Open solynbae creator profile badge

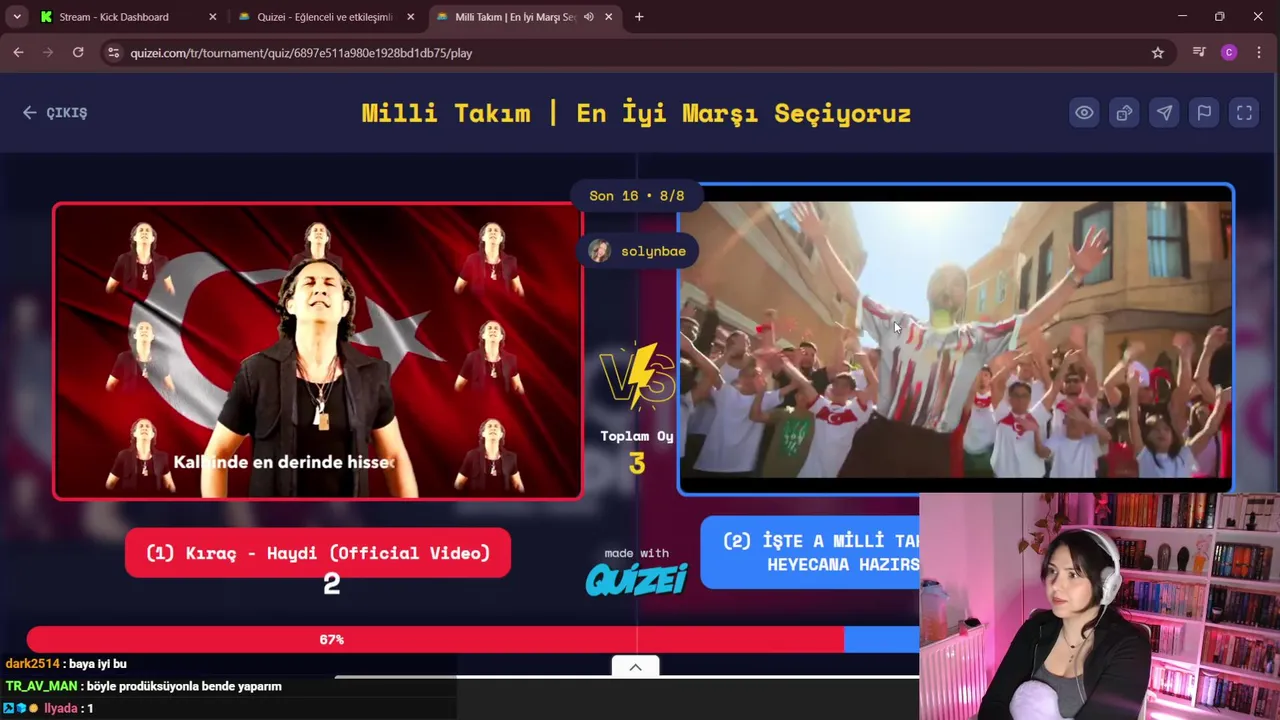pos(637,251)
